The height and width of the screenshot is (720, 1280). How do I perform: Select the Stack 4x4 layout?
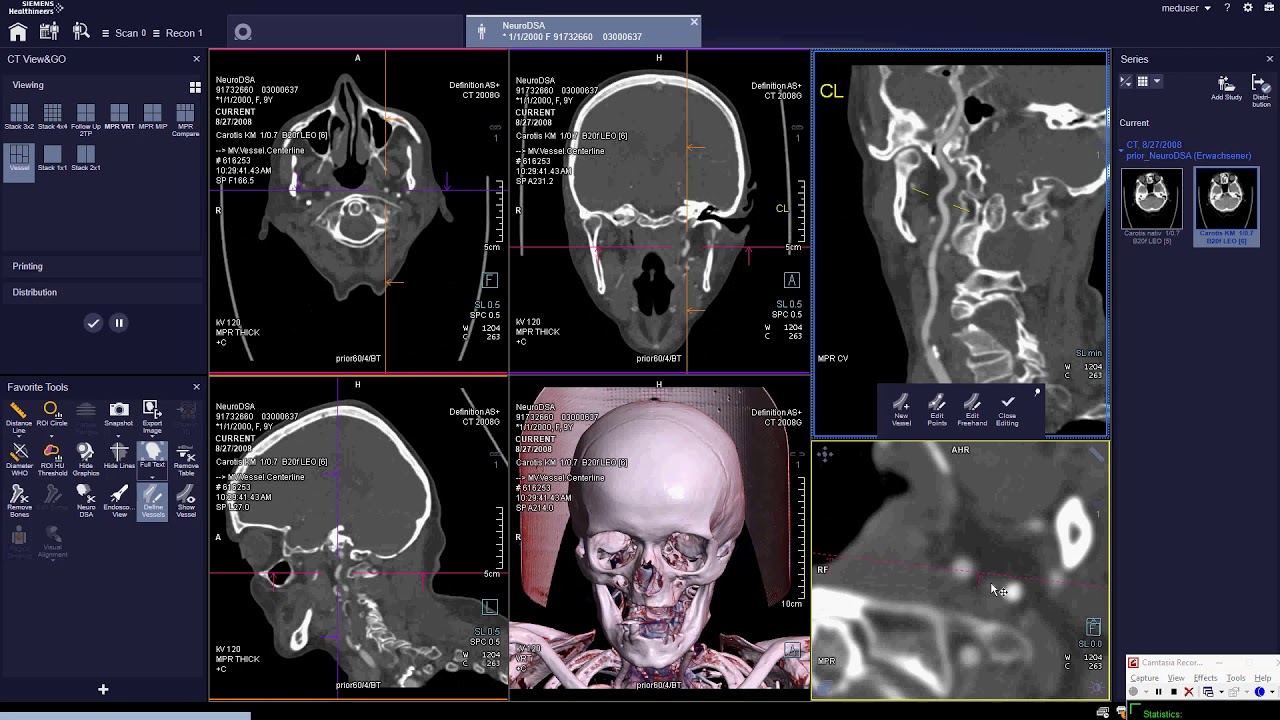pyautogui.click(x=52, y=118)
